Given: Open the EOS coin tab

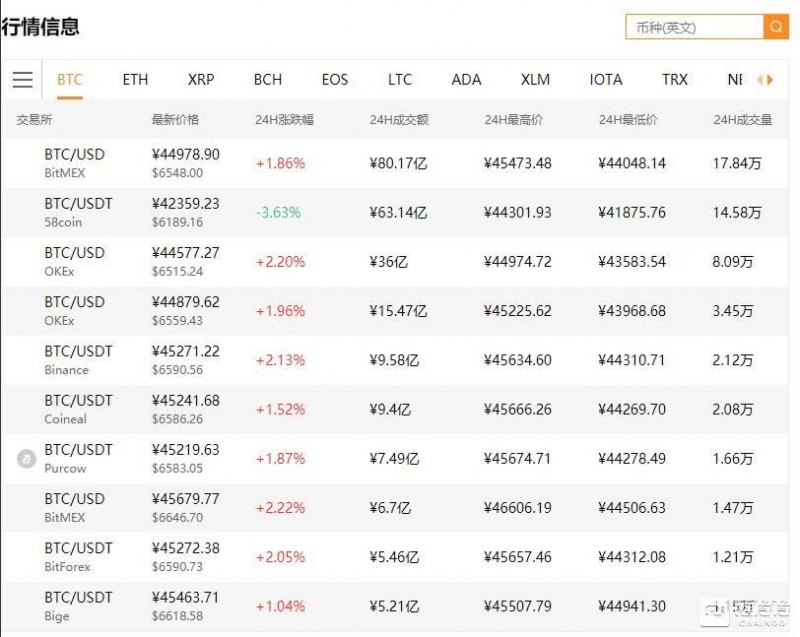Looking at the screenshot, I should click(x=335, y=80).
